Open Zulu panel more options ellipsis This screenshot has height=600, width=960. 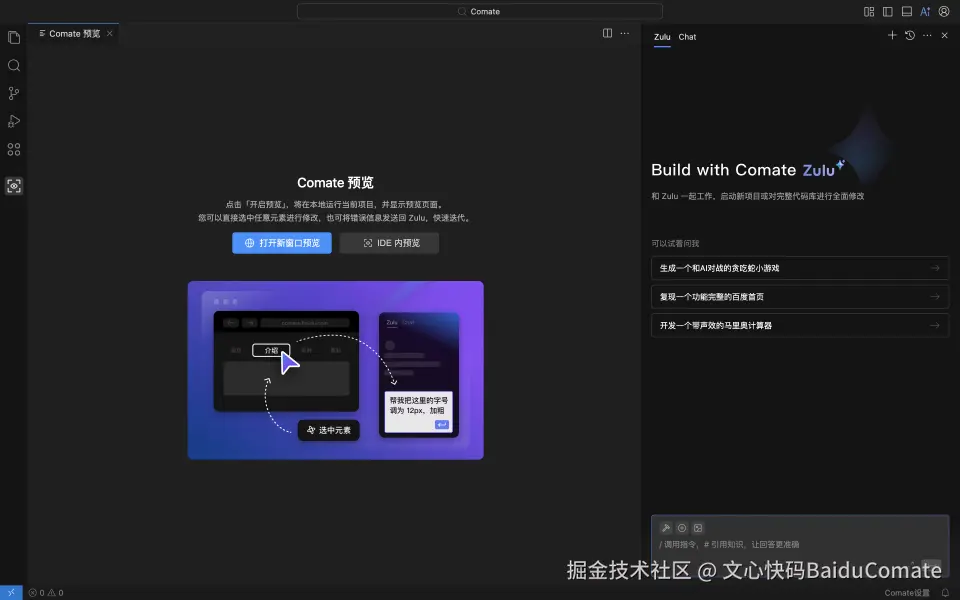tap(927, 36)
